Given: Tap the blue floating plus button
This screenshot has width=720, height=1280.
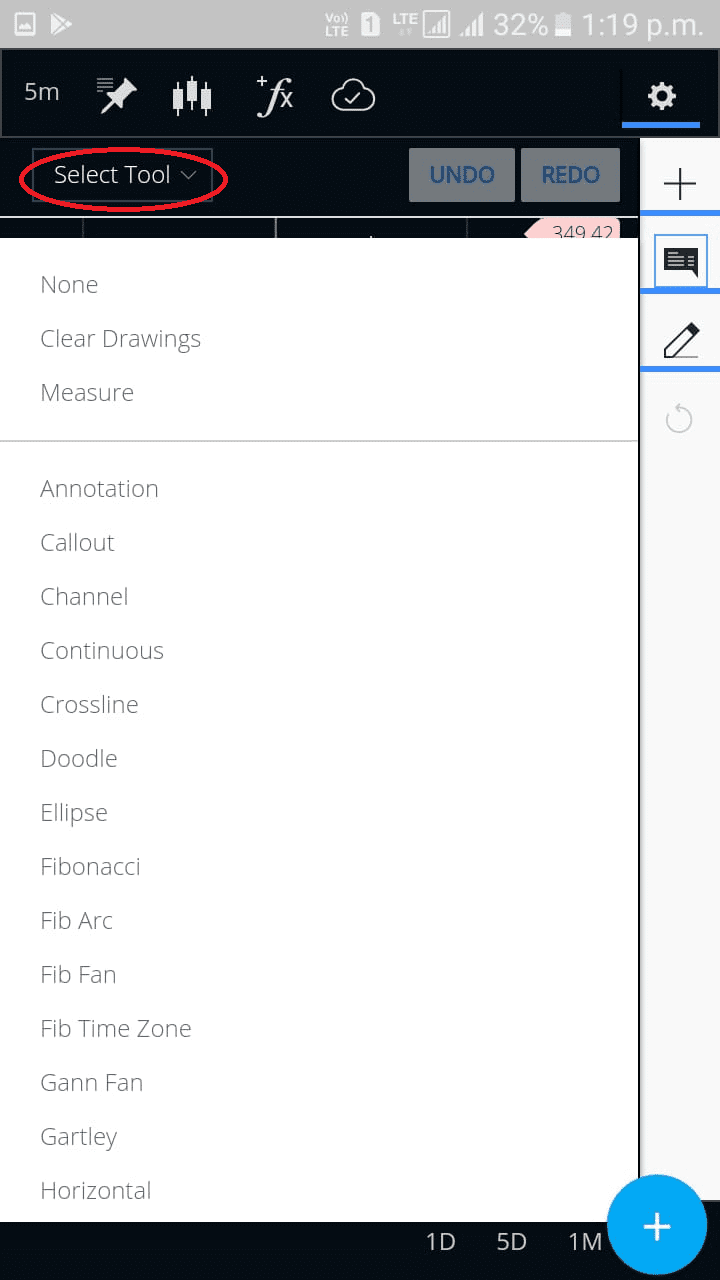Looking at the screenshot, I should 657,1225.
